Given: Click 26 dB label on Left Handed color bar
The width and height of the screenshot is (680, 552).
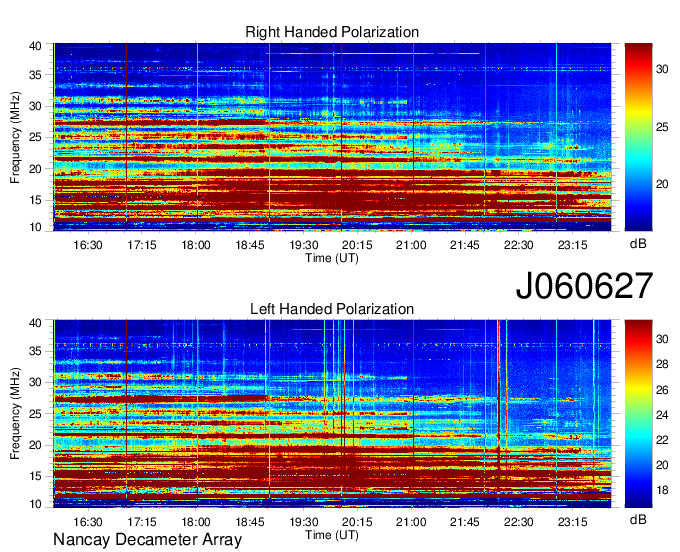Looking at the screenshot, I should [x=662, y=390].
